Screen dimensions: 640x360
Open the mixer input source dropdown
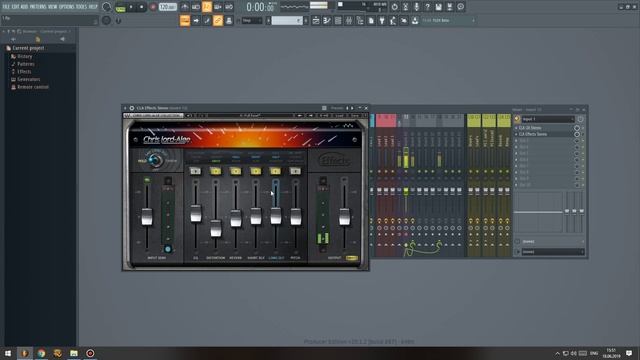point(548,119)
